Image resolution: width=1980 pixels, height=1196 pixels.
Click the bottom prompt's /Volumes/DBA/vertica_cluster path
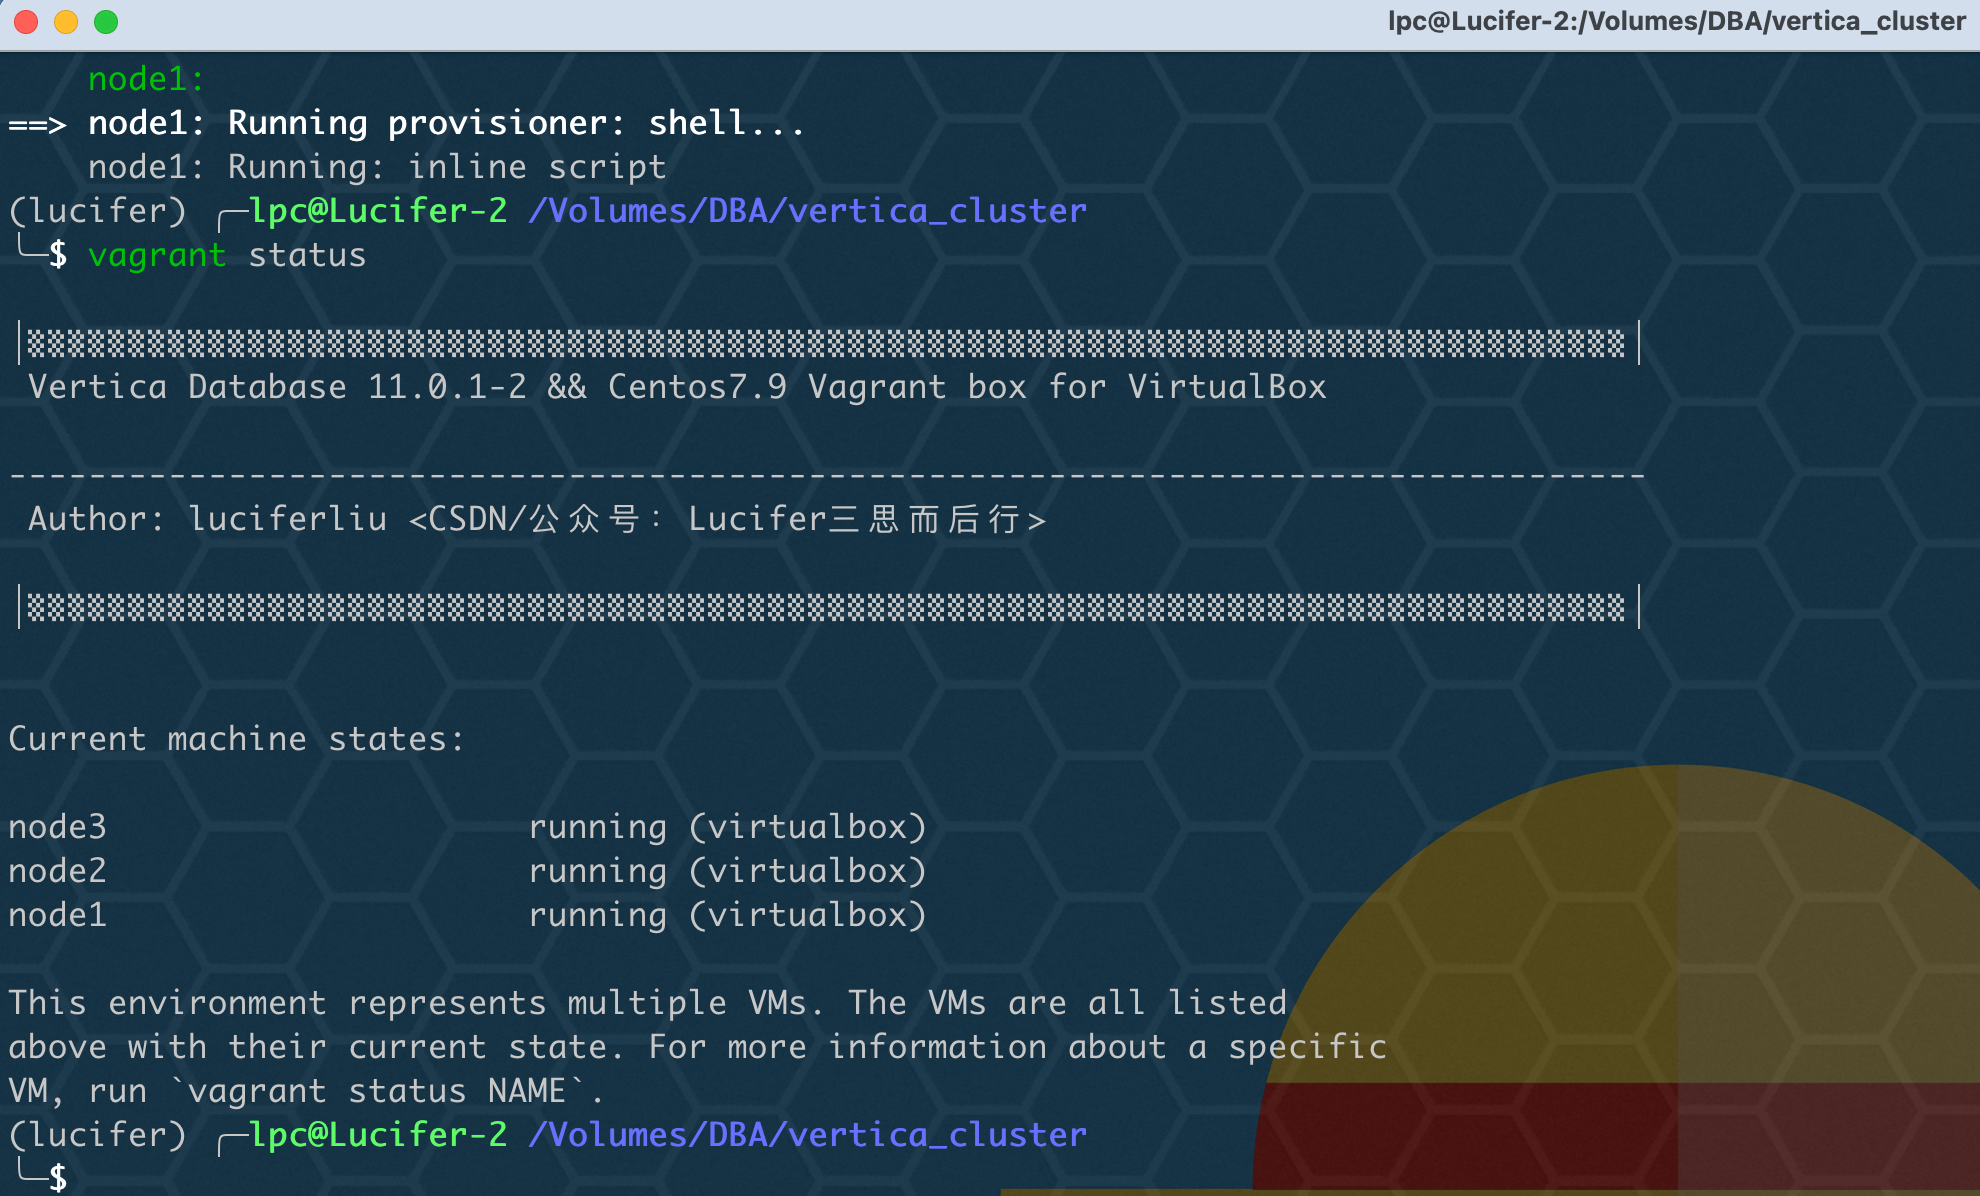click(x=807, y=1136)
